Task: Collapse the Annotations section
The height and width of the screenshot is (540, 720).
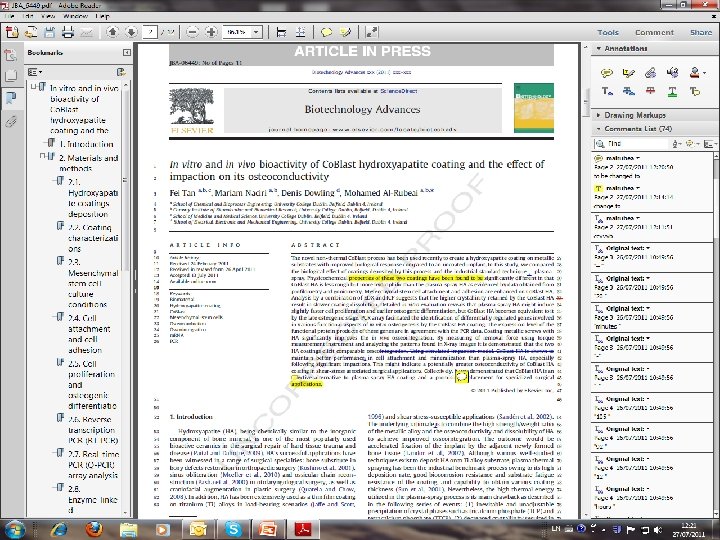Action: pos(598,48)
